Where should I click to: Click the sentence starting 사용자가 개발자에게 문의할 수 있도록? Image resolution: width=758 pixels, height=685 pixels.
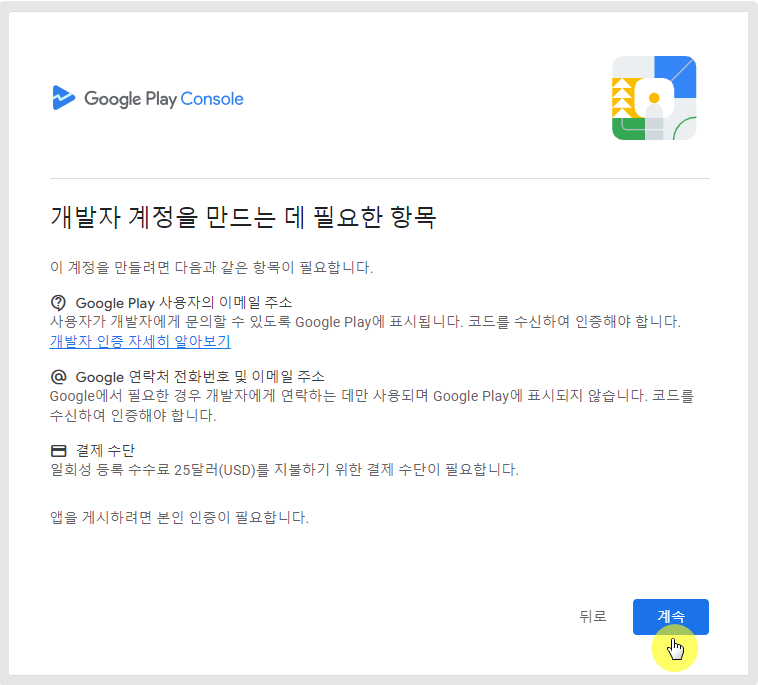365,322
